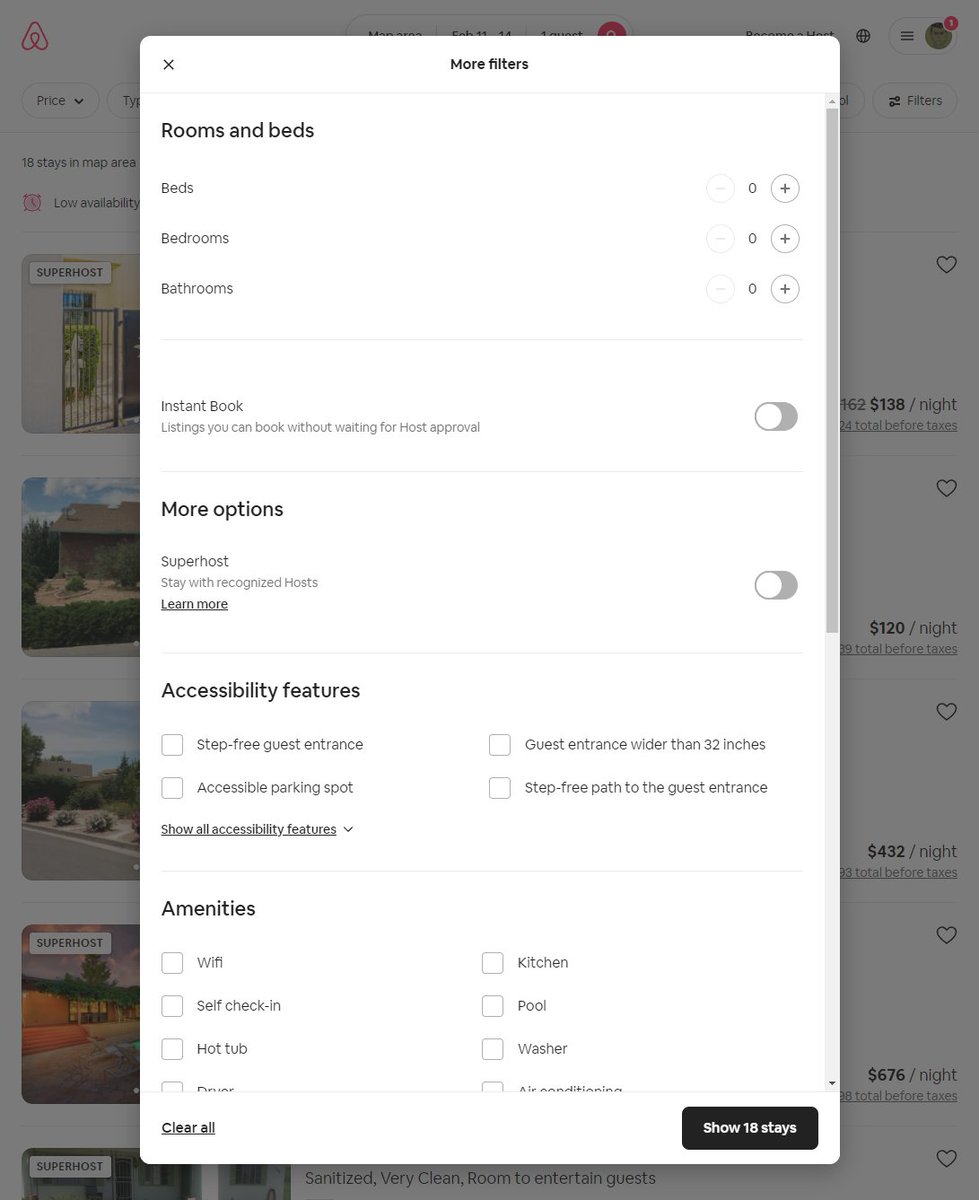This screenshot has height=1200, width=979.
Task: Open the user profile menu
Action: (x=922, y=36)
